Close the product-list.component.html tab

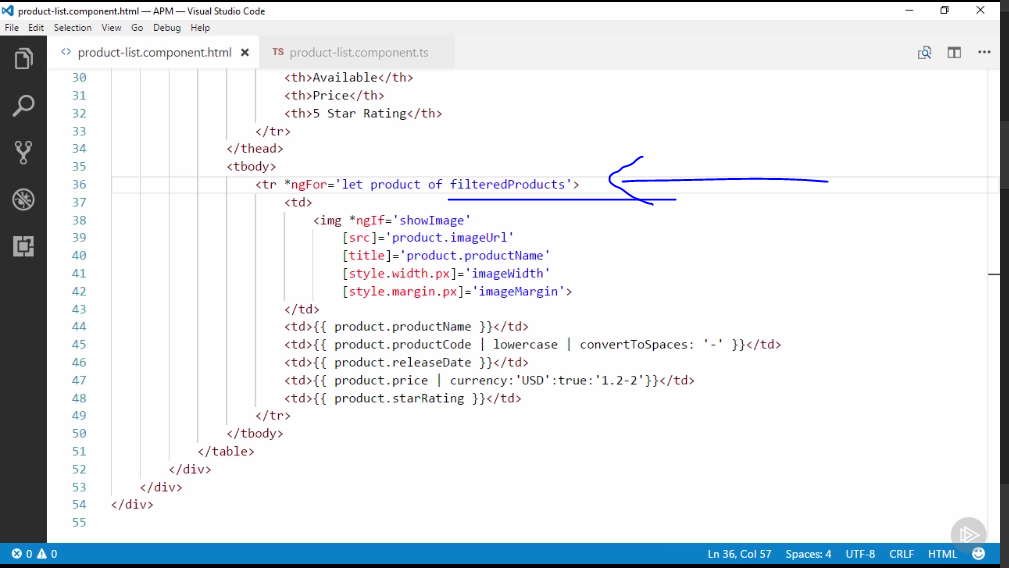pos(245,53)
